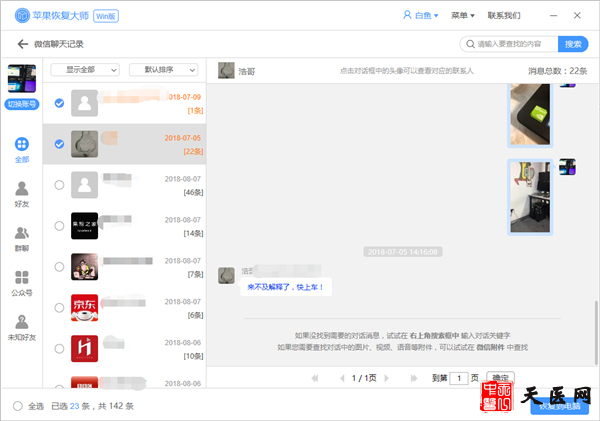Select the conversation with 46条 messages

tap(59, 184)
